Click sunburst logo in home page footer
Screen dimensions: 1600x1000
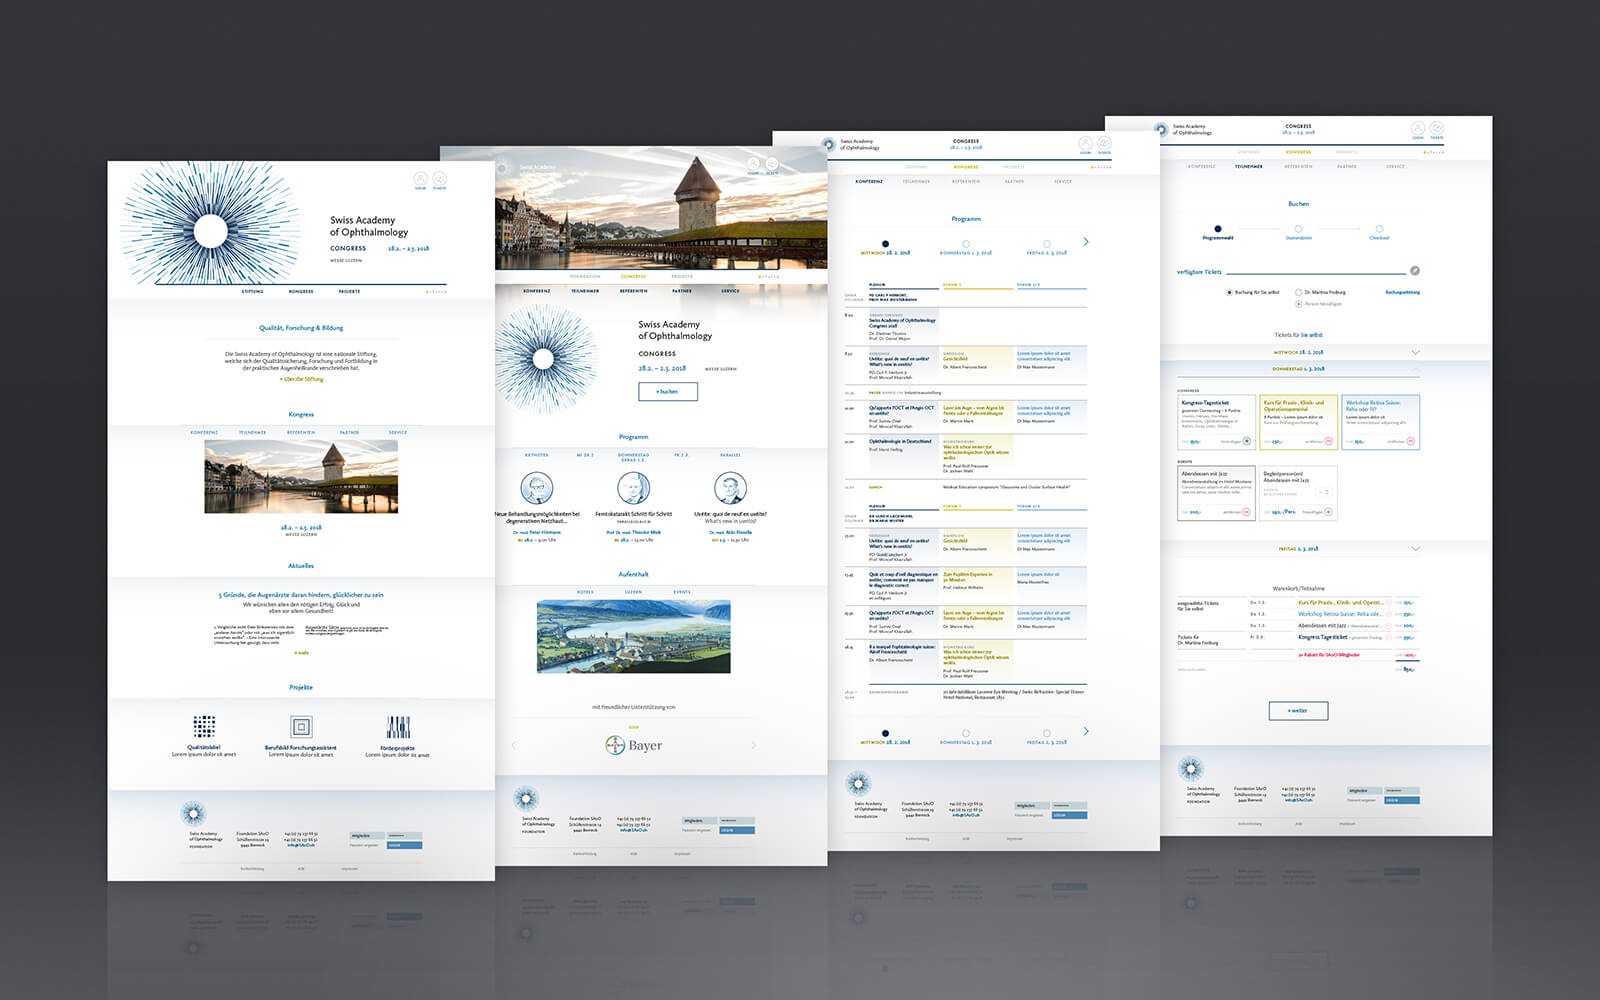pos(193,812)
